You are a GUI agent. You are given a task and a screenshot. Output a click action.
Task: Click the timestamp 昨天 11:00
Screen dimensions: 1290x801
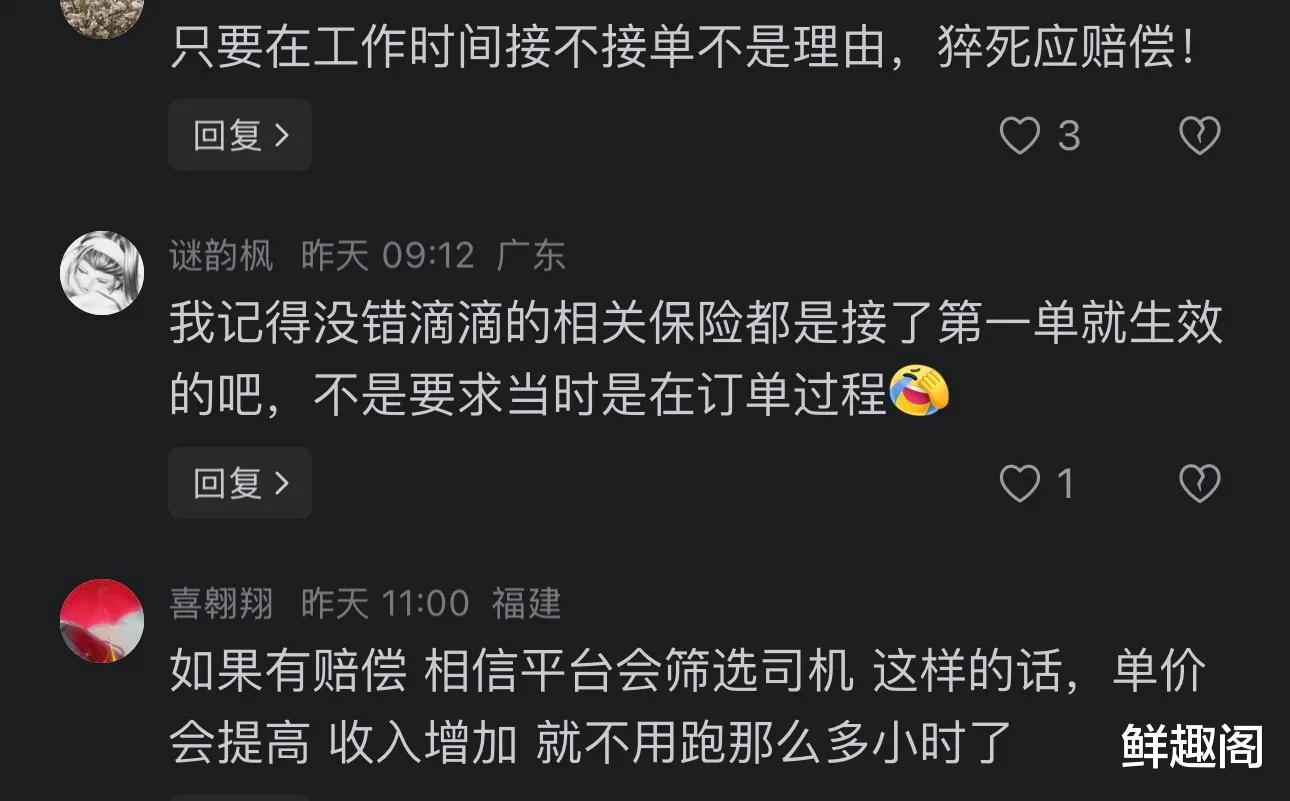pos(385,604)
